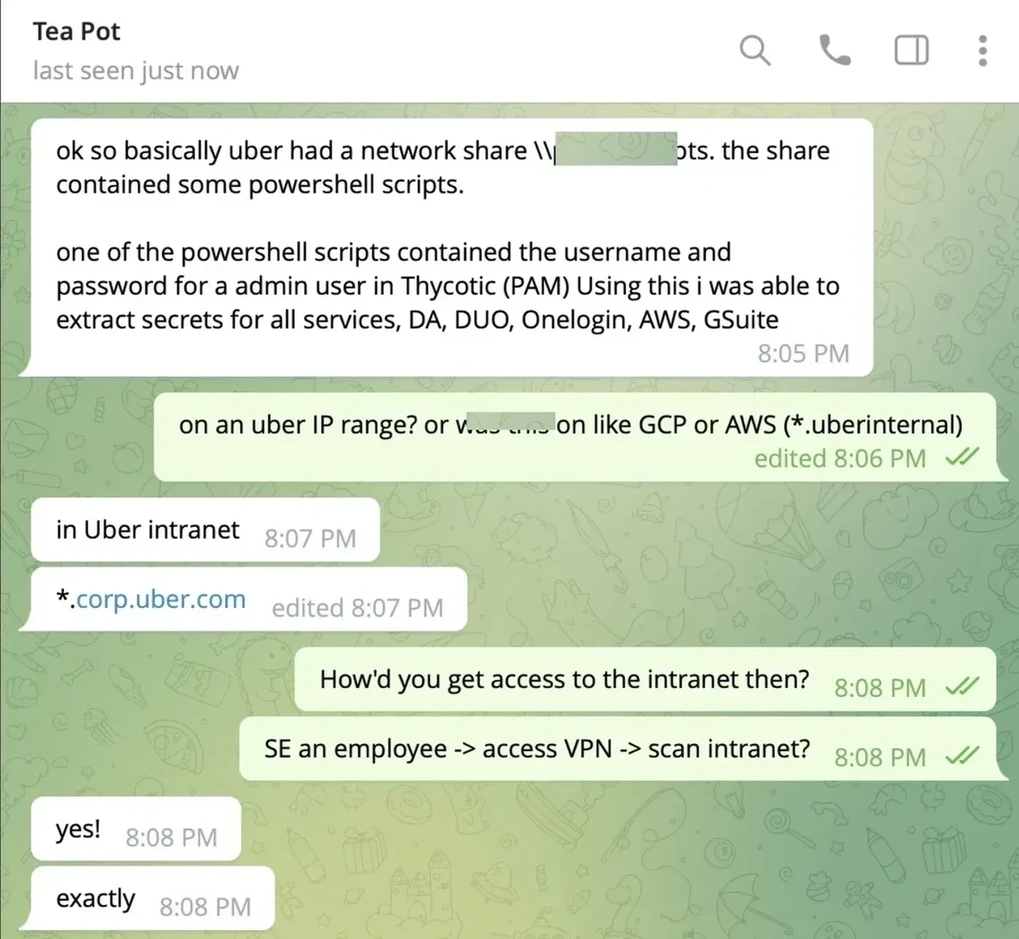Click the 8:05 PM timestamp
This screenshot has width=1019, height=939.
click(x=803, y=354)
